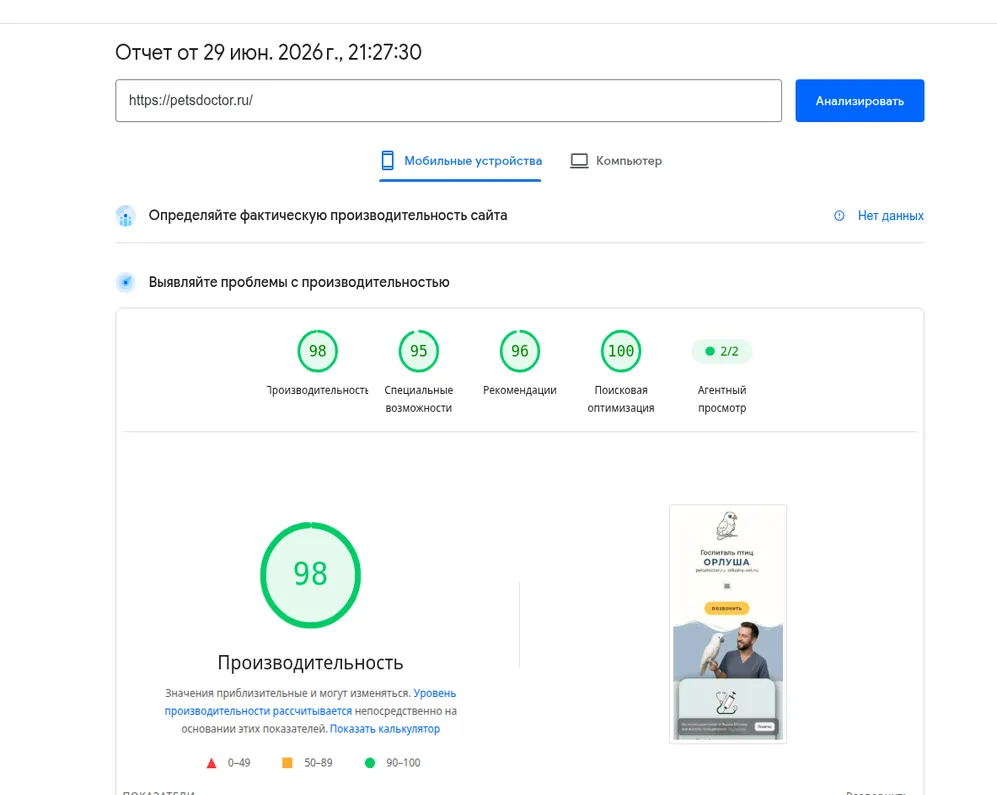
Task: Switch to Мобильные устройства tab
Action: pyautogui.click(x=460, y=161)
